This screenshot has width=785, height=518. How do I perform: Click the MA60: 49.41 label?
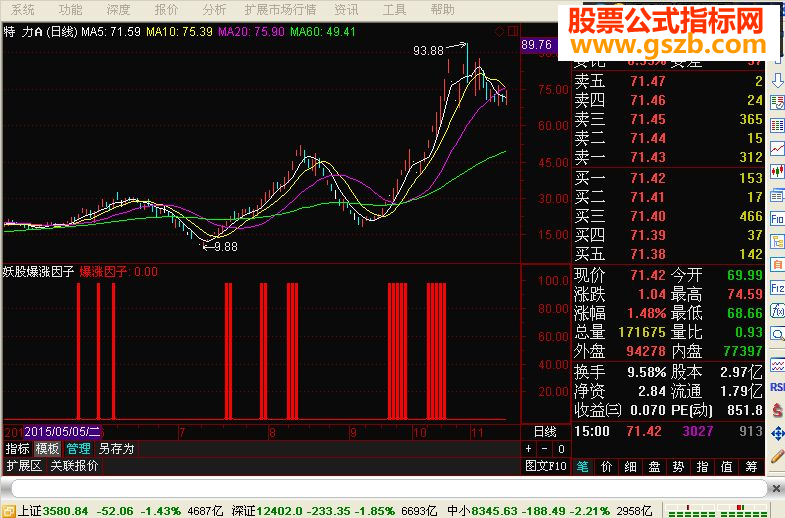323,32
